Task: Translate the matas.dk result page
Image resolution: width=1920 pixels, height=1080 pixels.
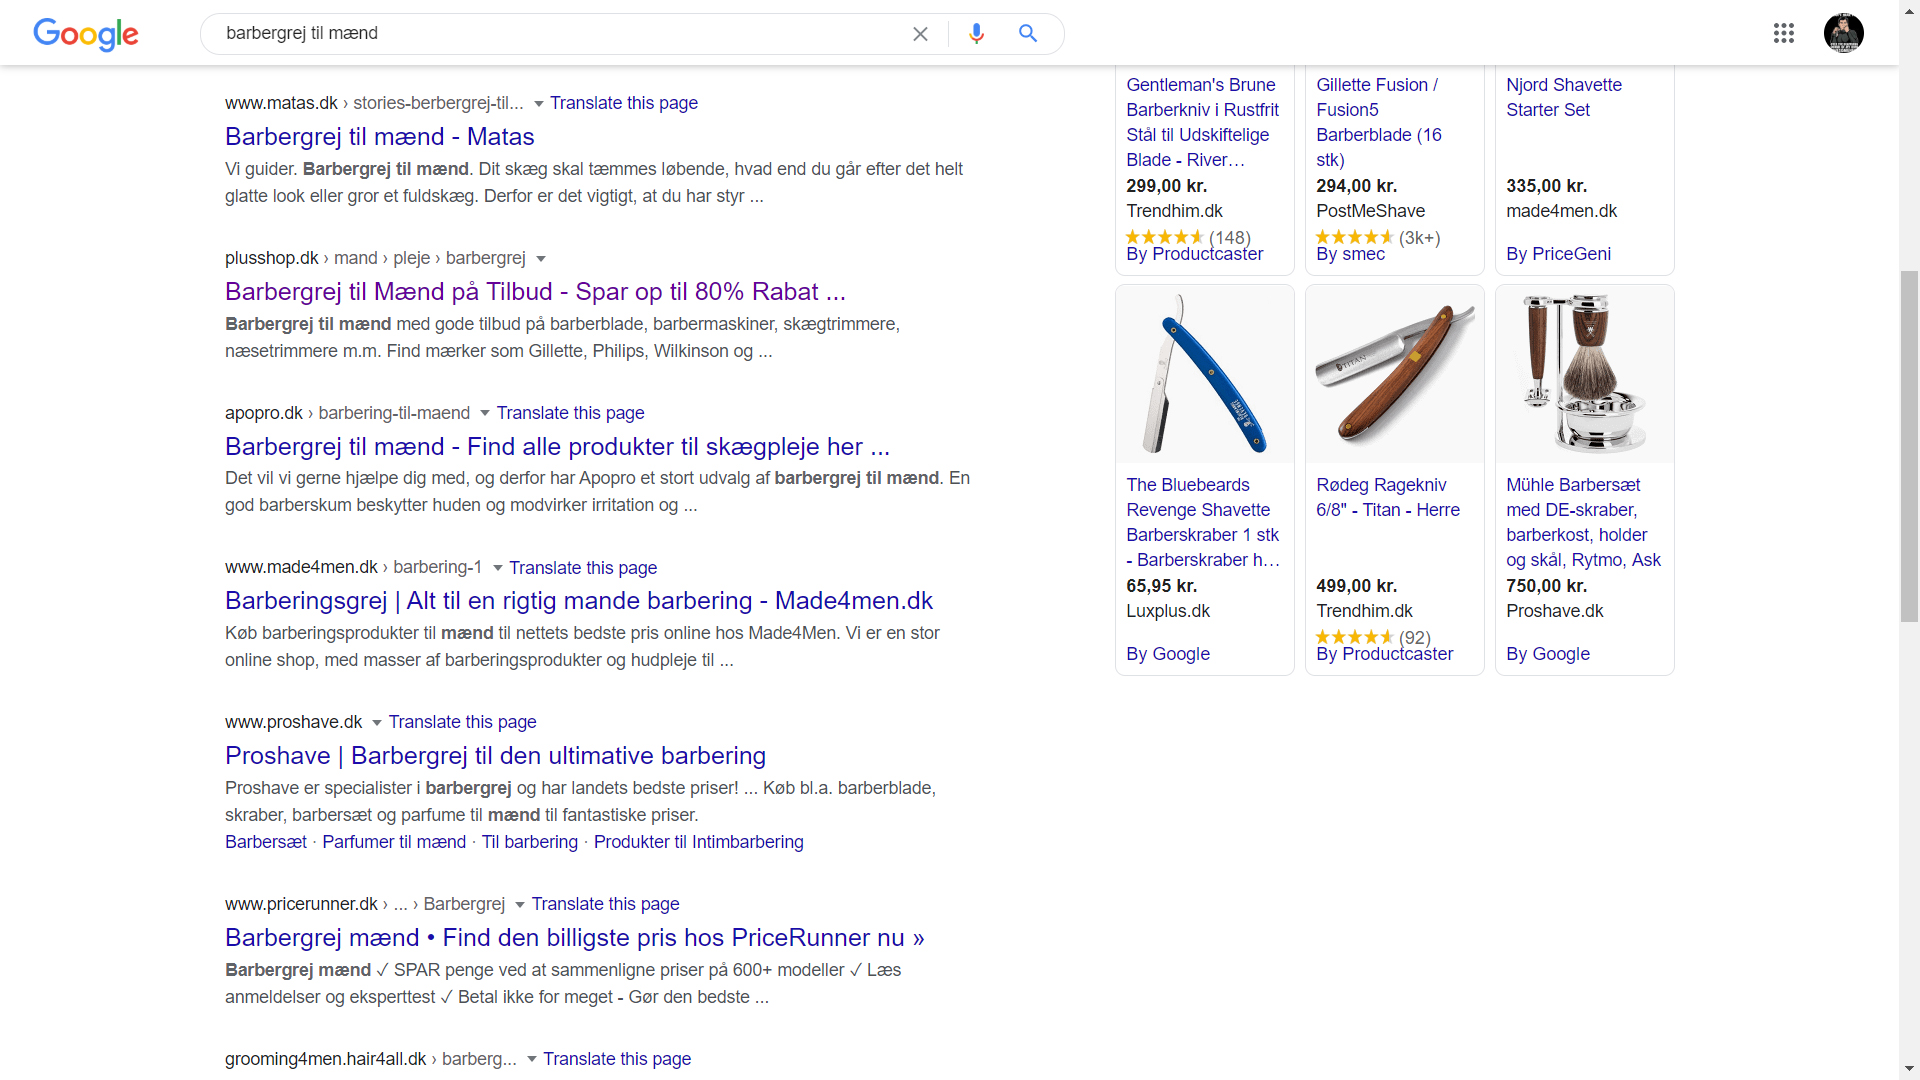Action: coord(624,103)
